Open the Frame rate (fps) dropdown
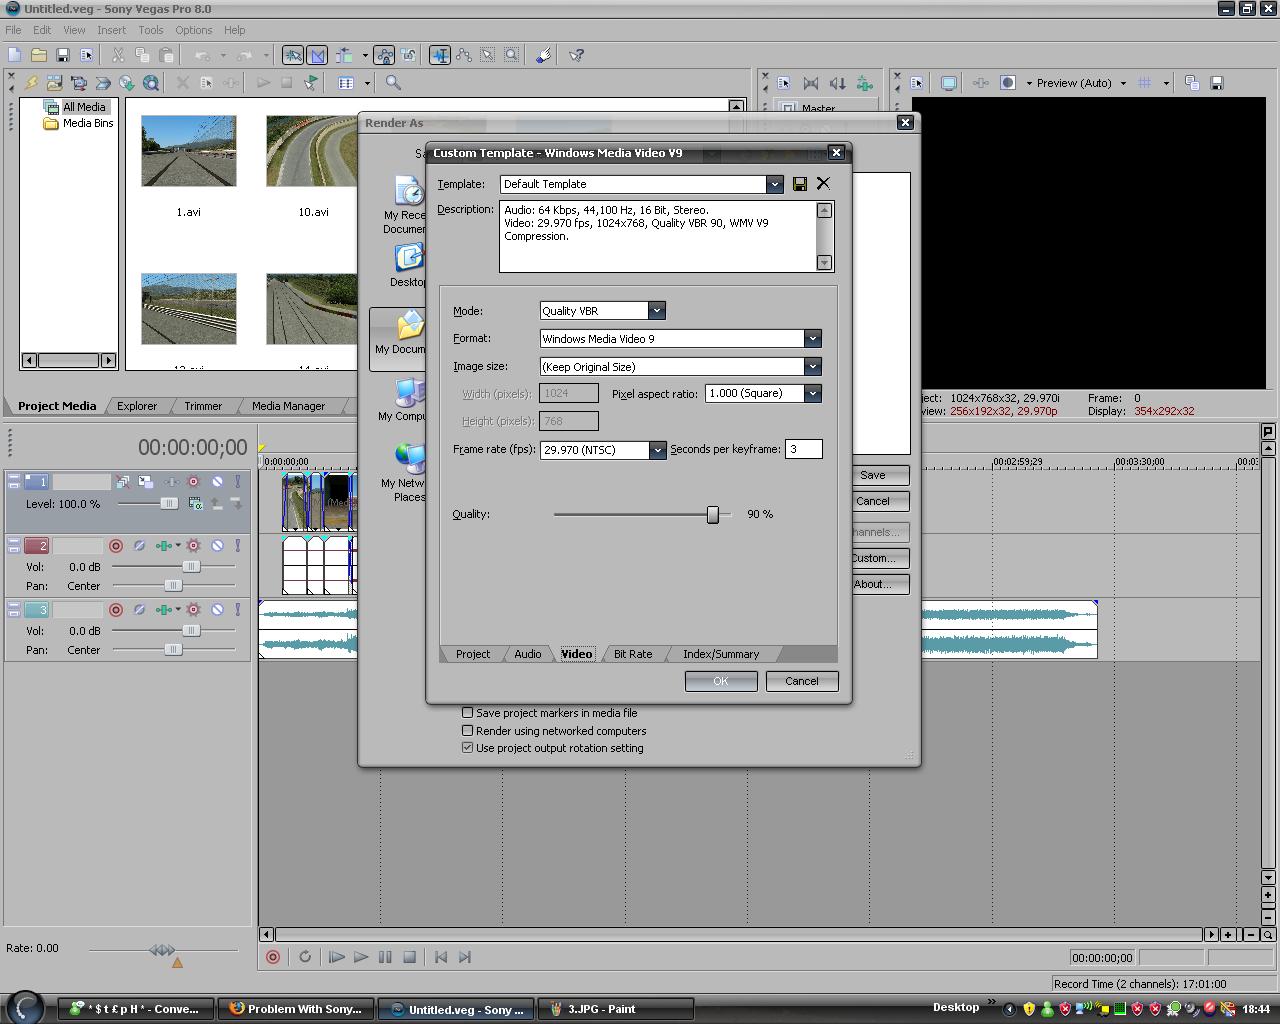 pos(657,450)
